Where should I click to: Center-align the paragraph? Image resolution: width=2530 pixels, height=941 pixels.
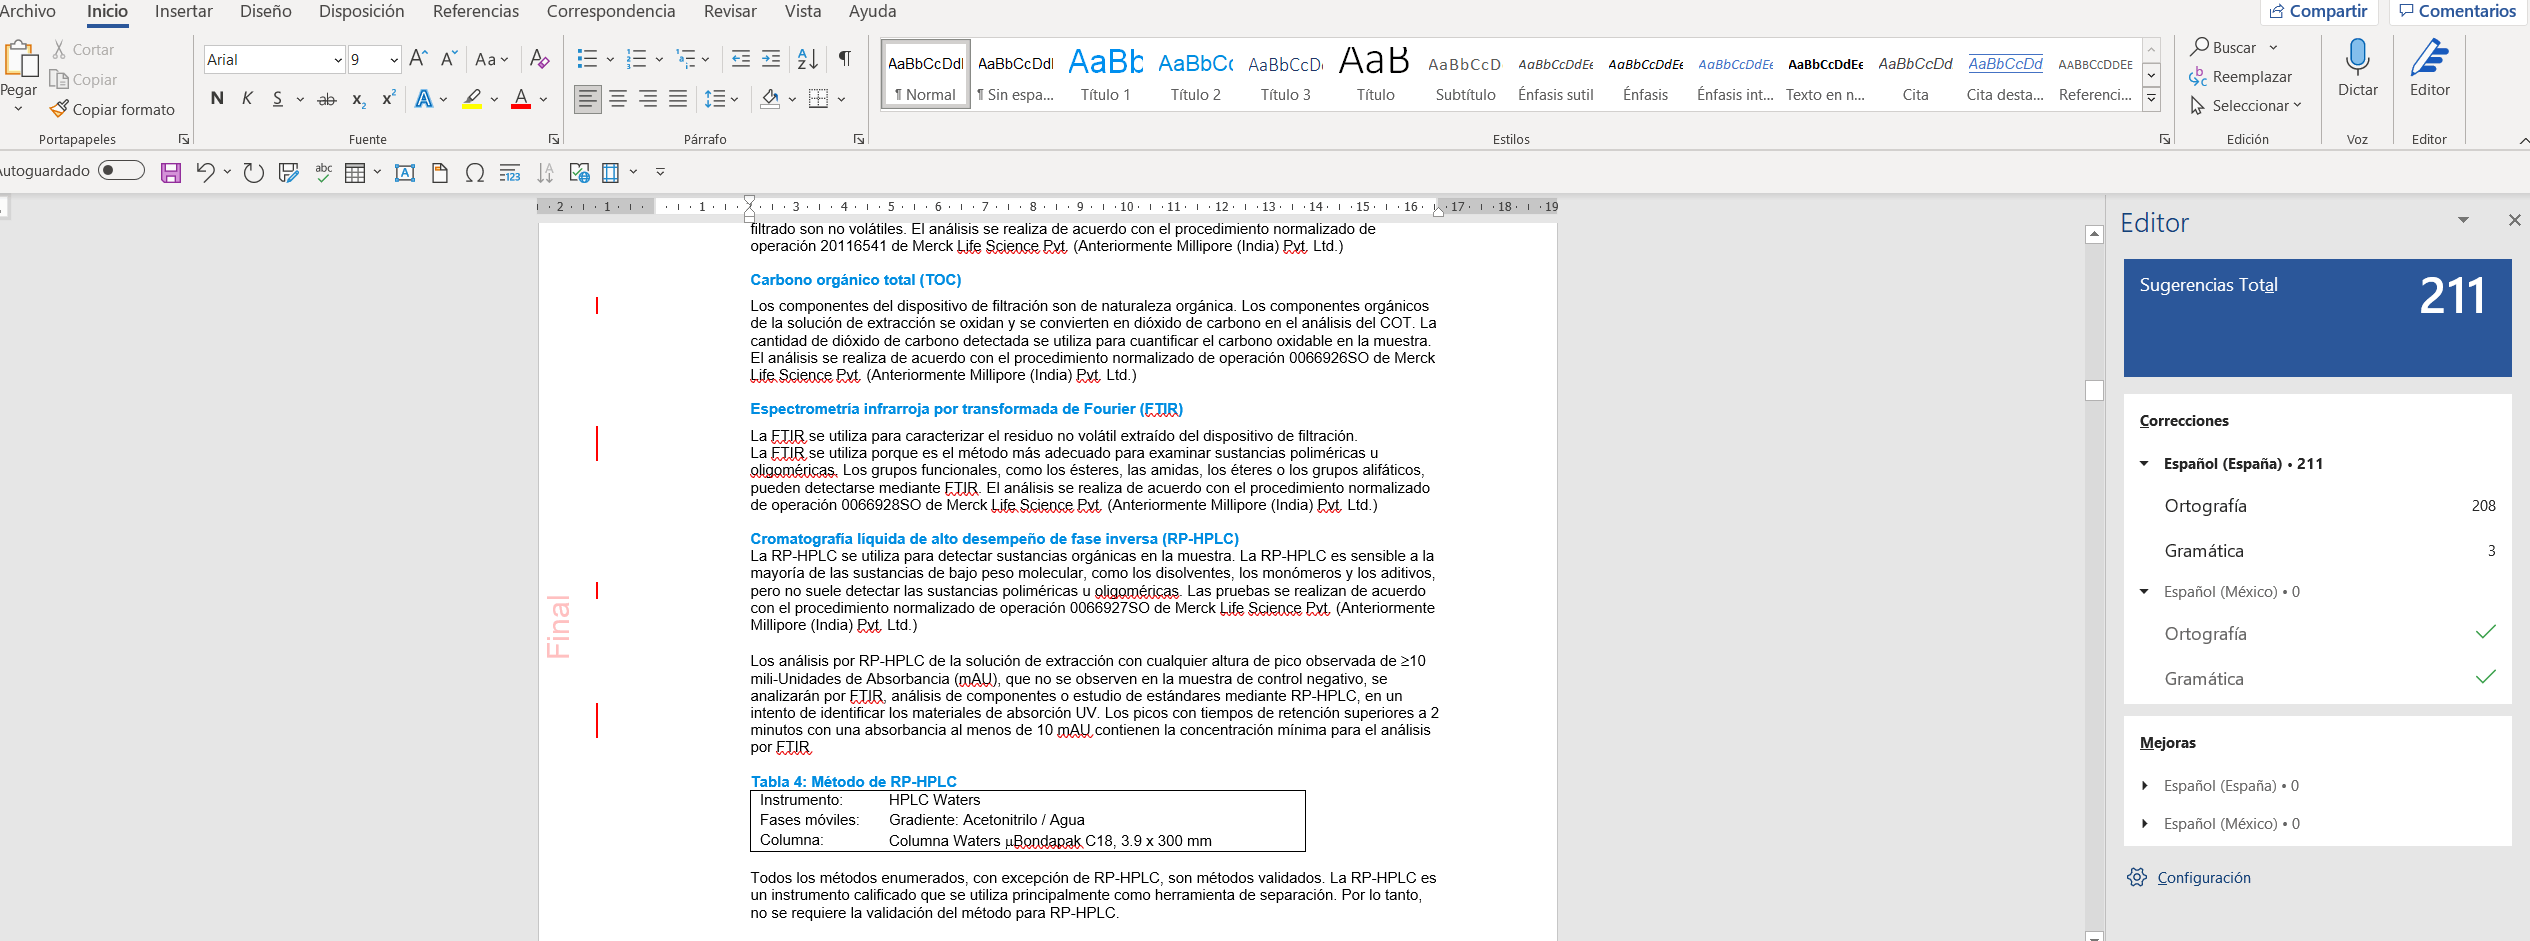tap(618, 99)
